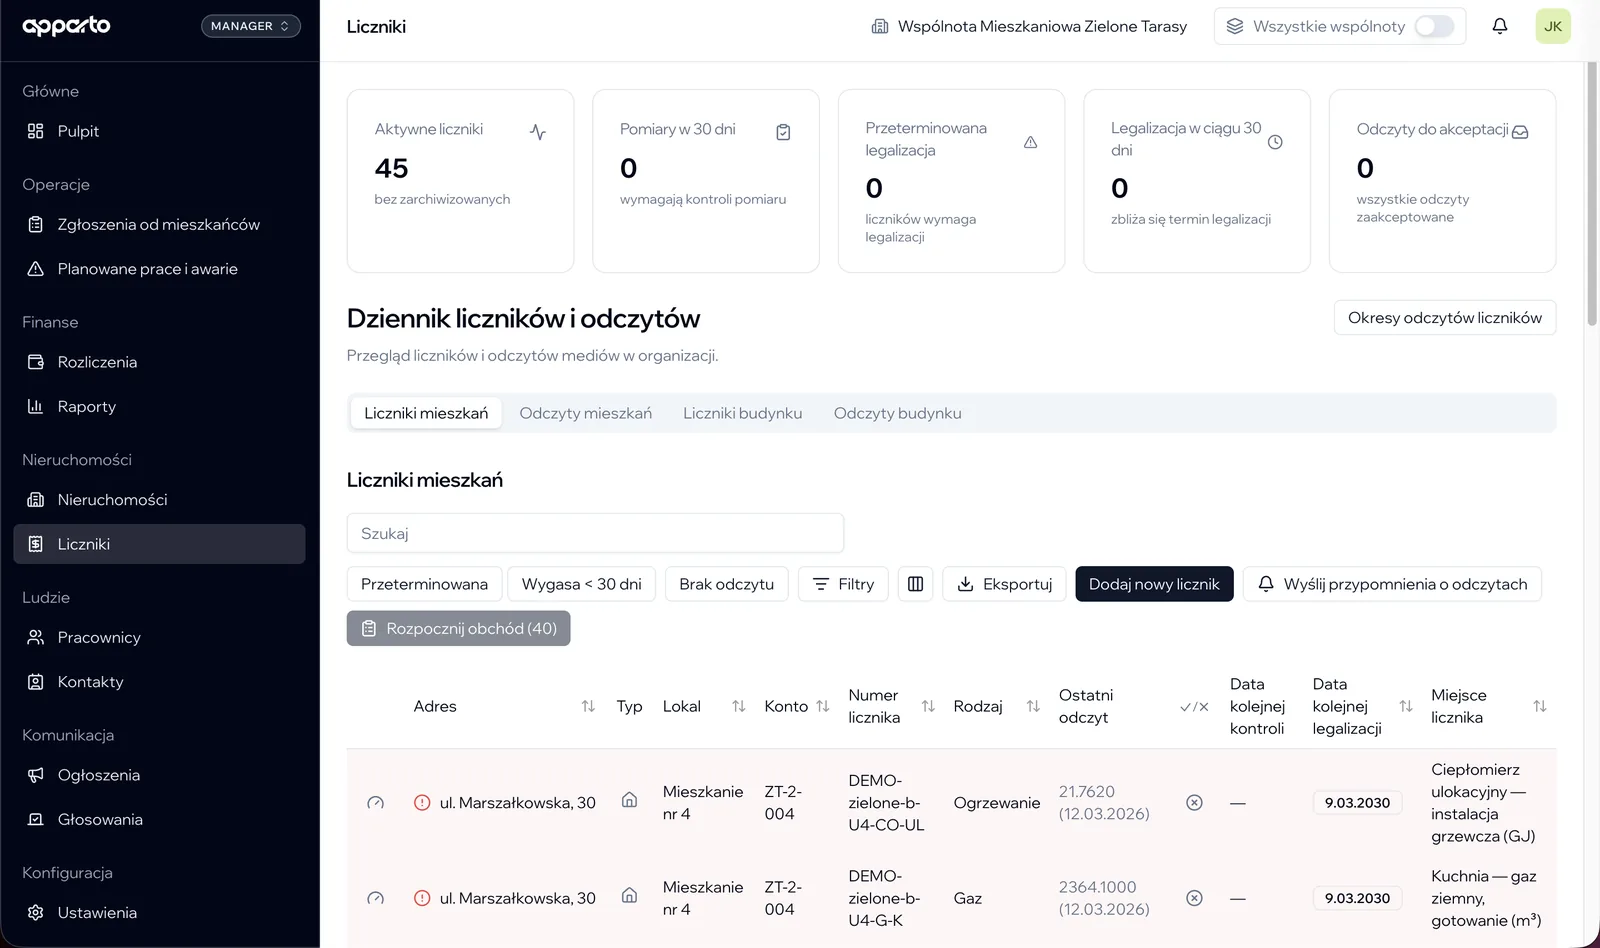Toggle the Przeterminowana quick filter

coord(424,584)
